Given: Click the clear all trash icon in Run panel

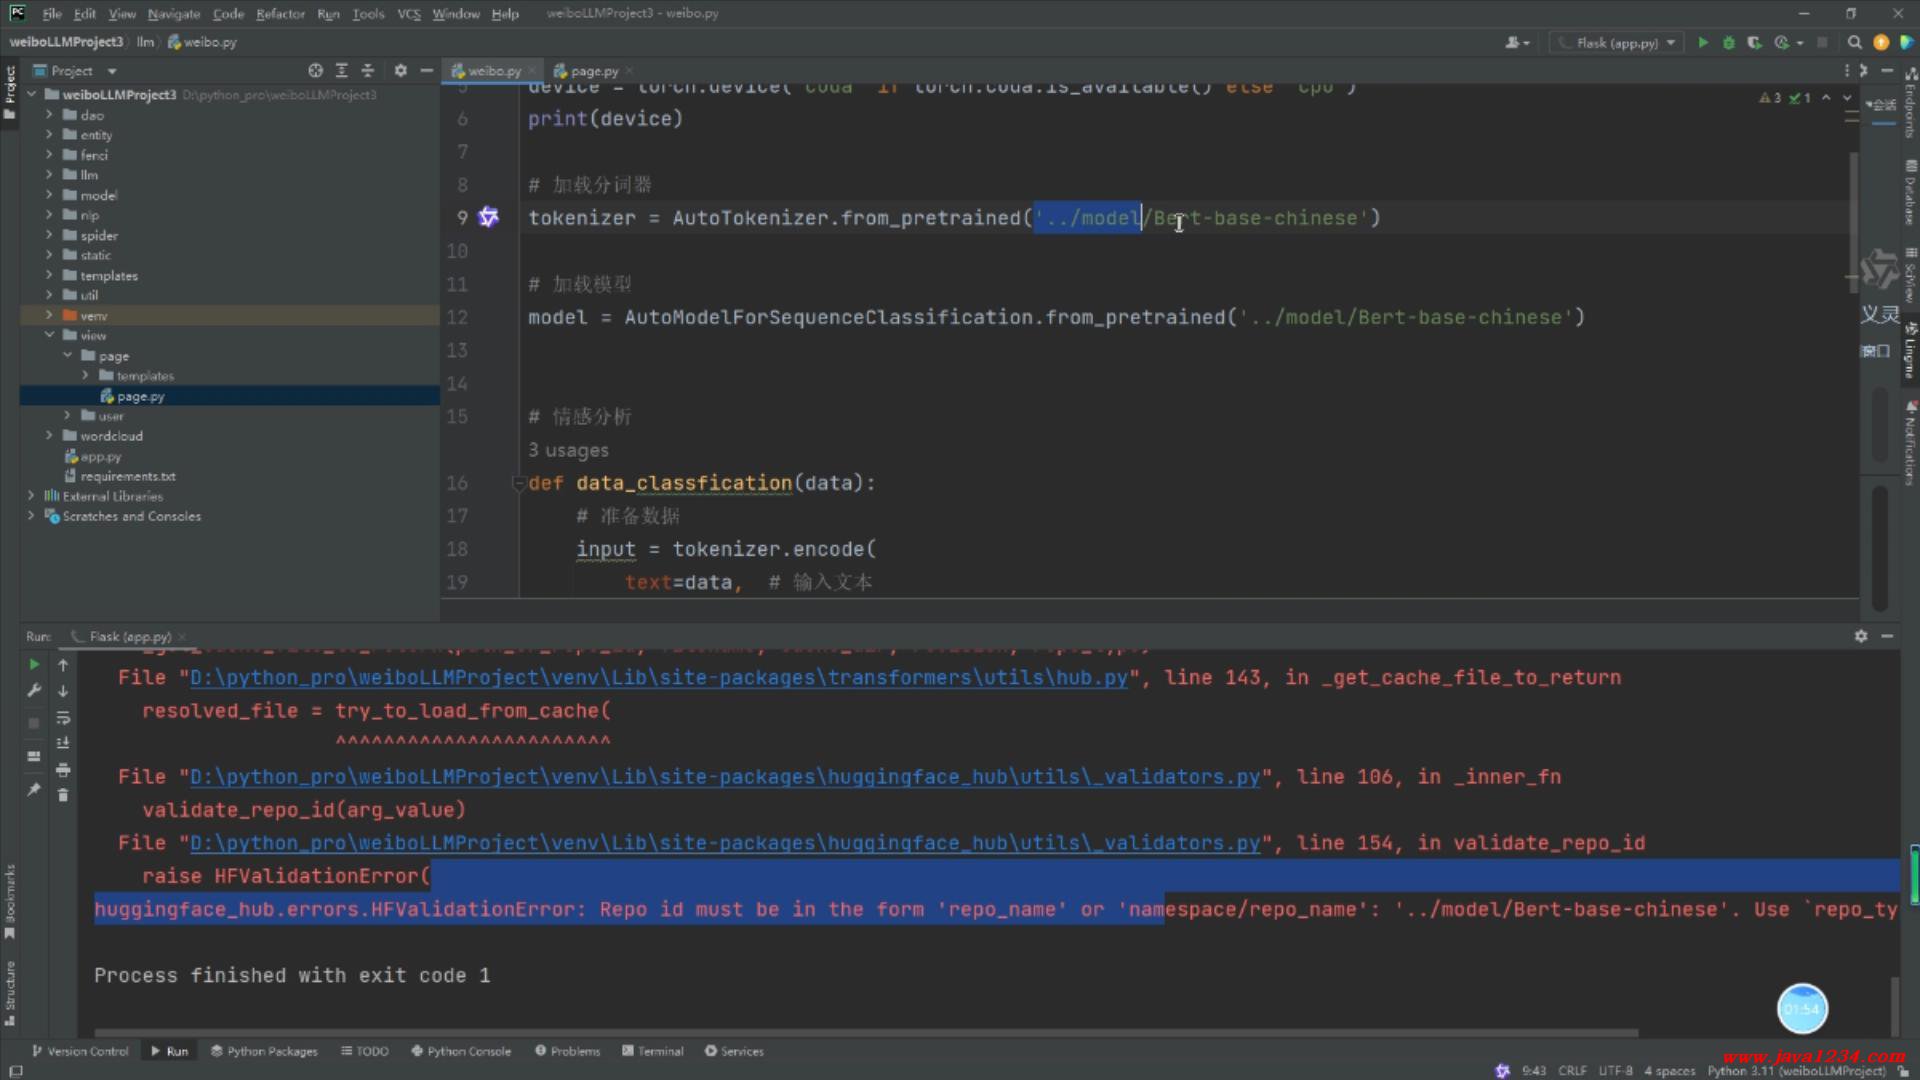Looking at the screenshot, I should tap(63, 795).
